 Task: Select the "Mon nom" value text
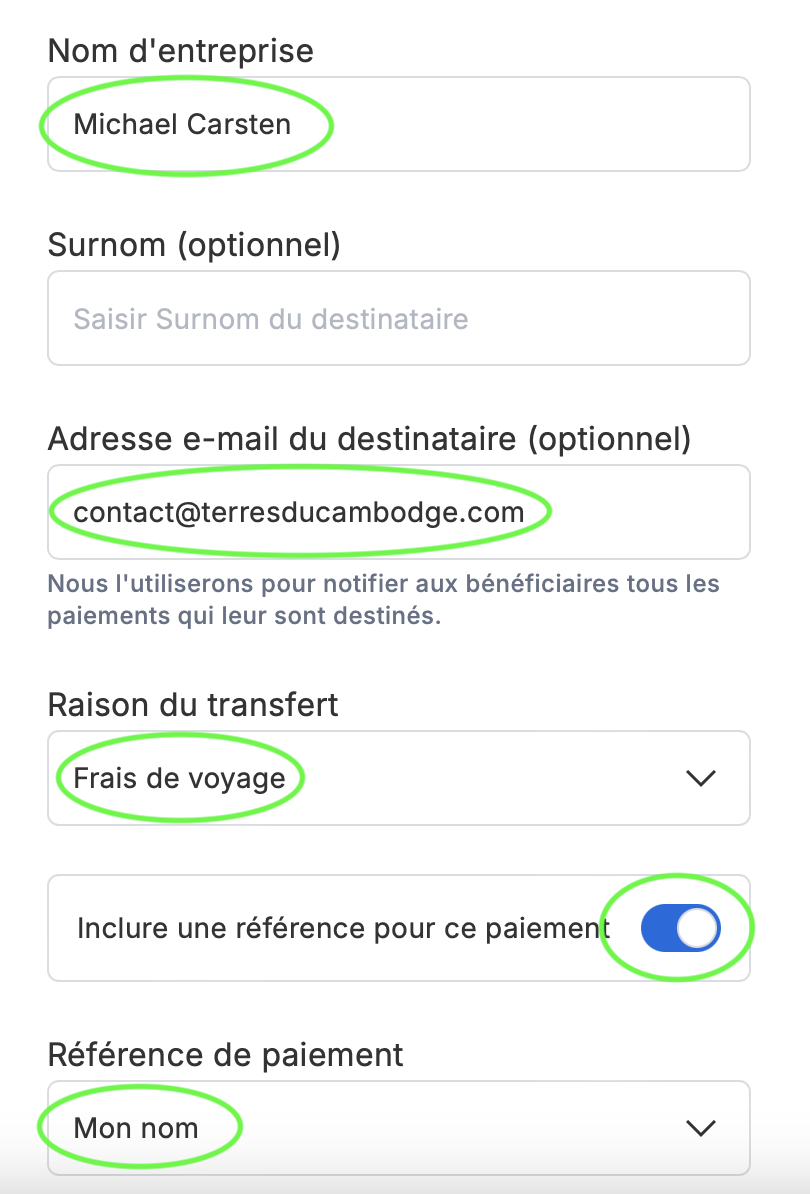pyautogui.click(x=136, y=1128)
